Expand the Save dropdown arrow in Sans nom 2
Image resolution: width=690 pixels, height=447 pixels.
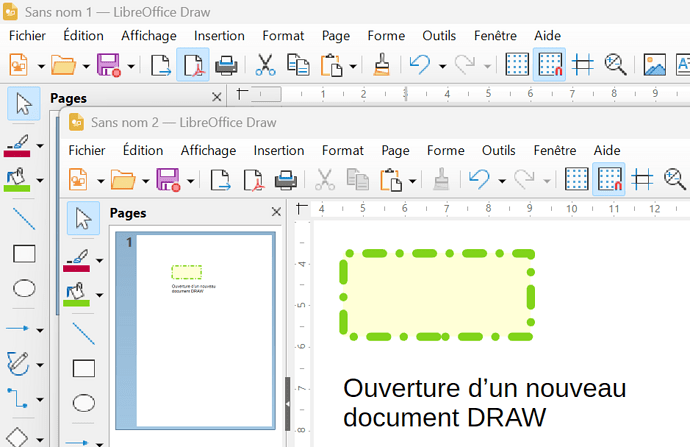click(190, 181)
